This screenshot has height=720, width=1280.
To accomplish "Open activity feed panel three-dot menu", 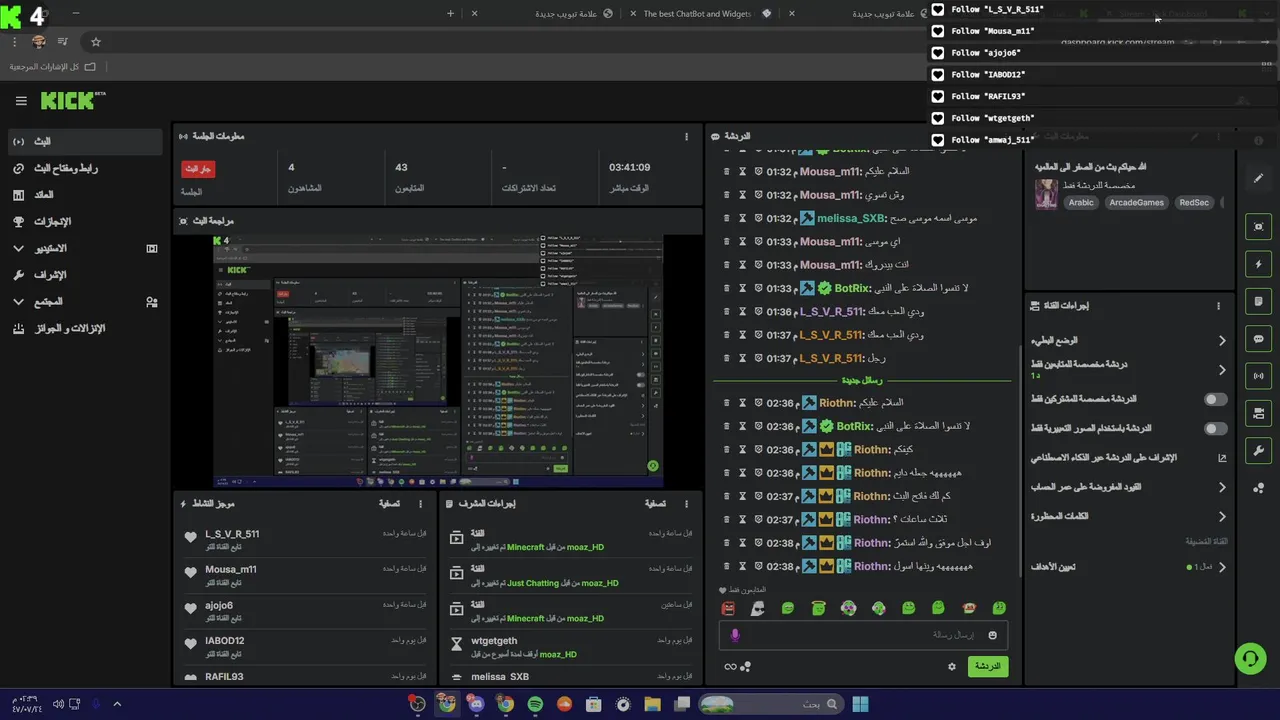I will pos(420,504).
